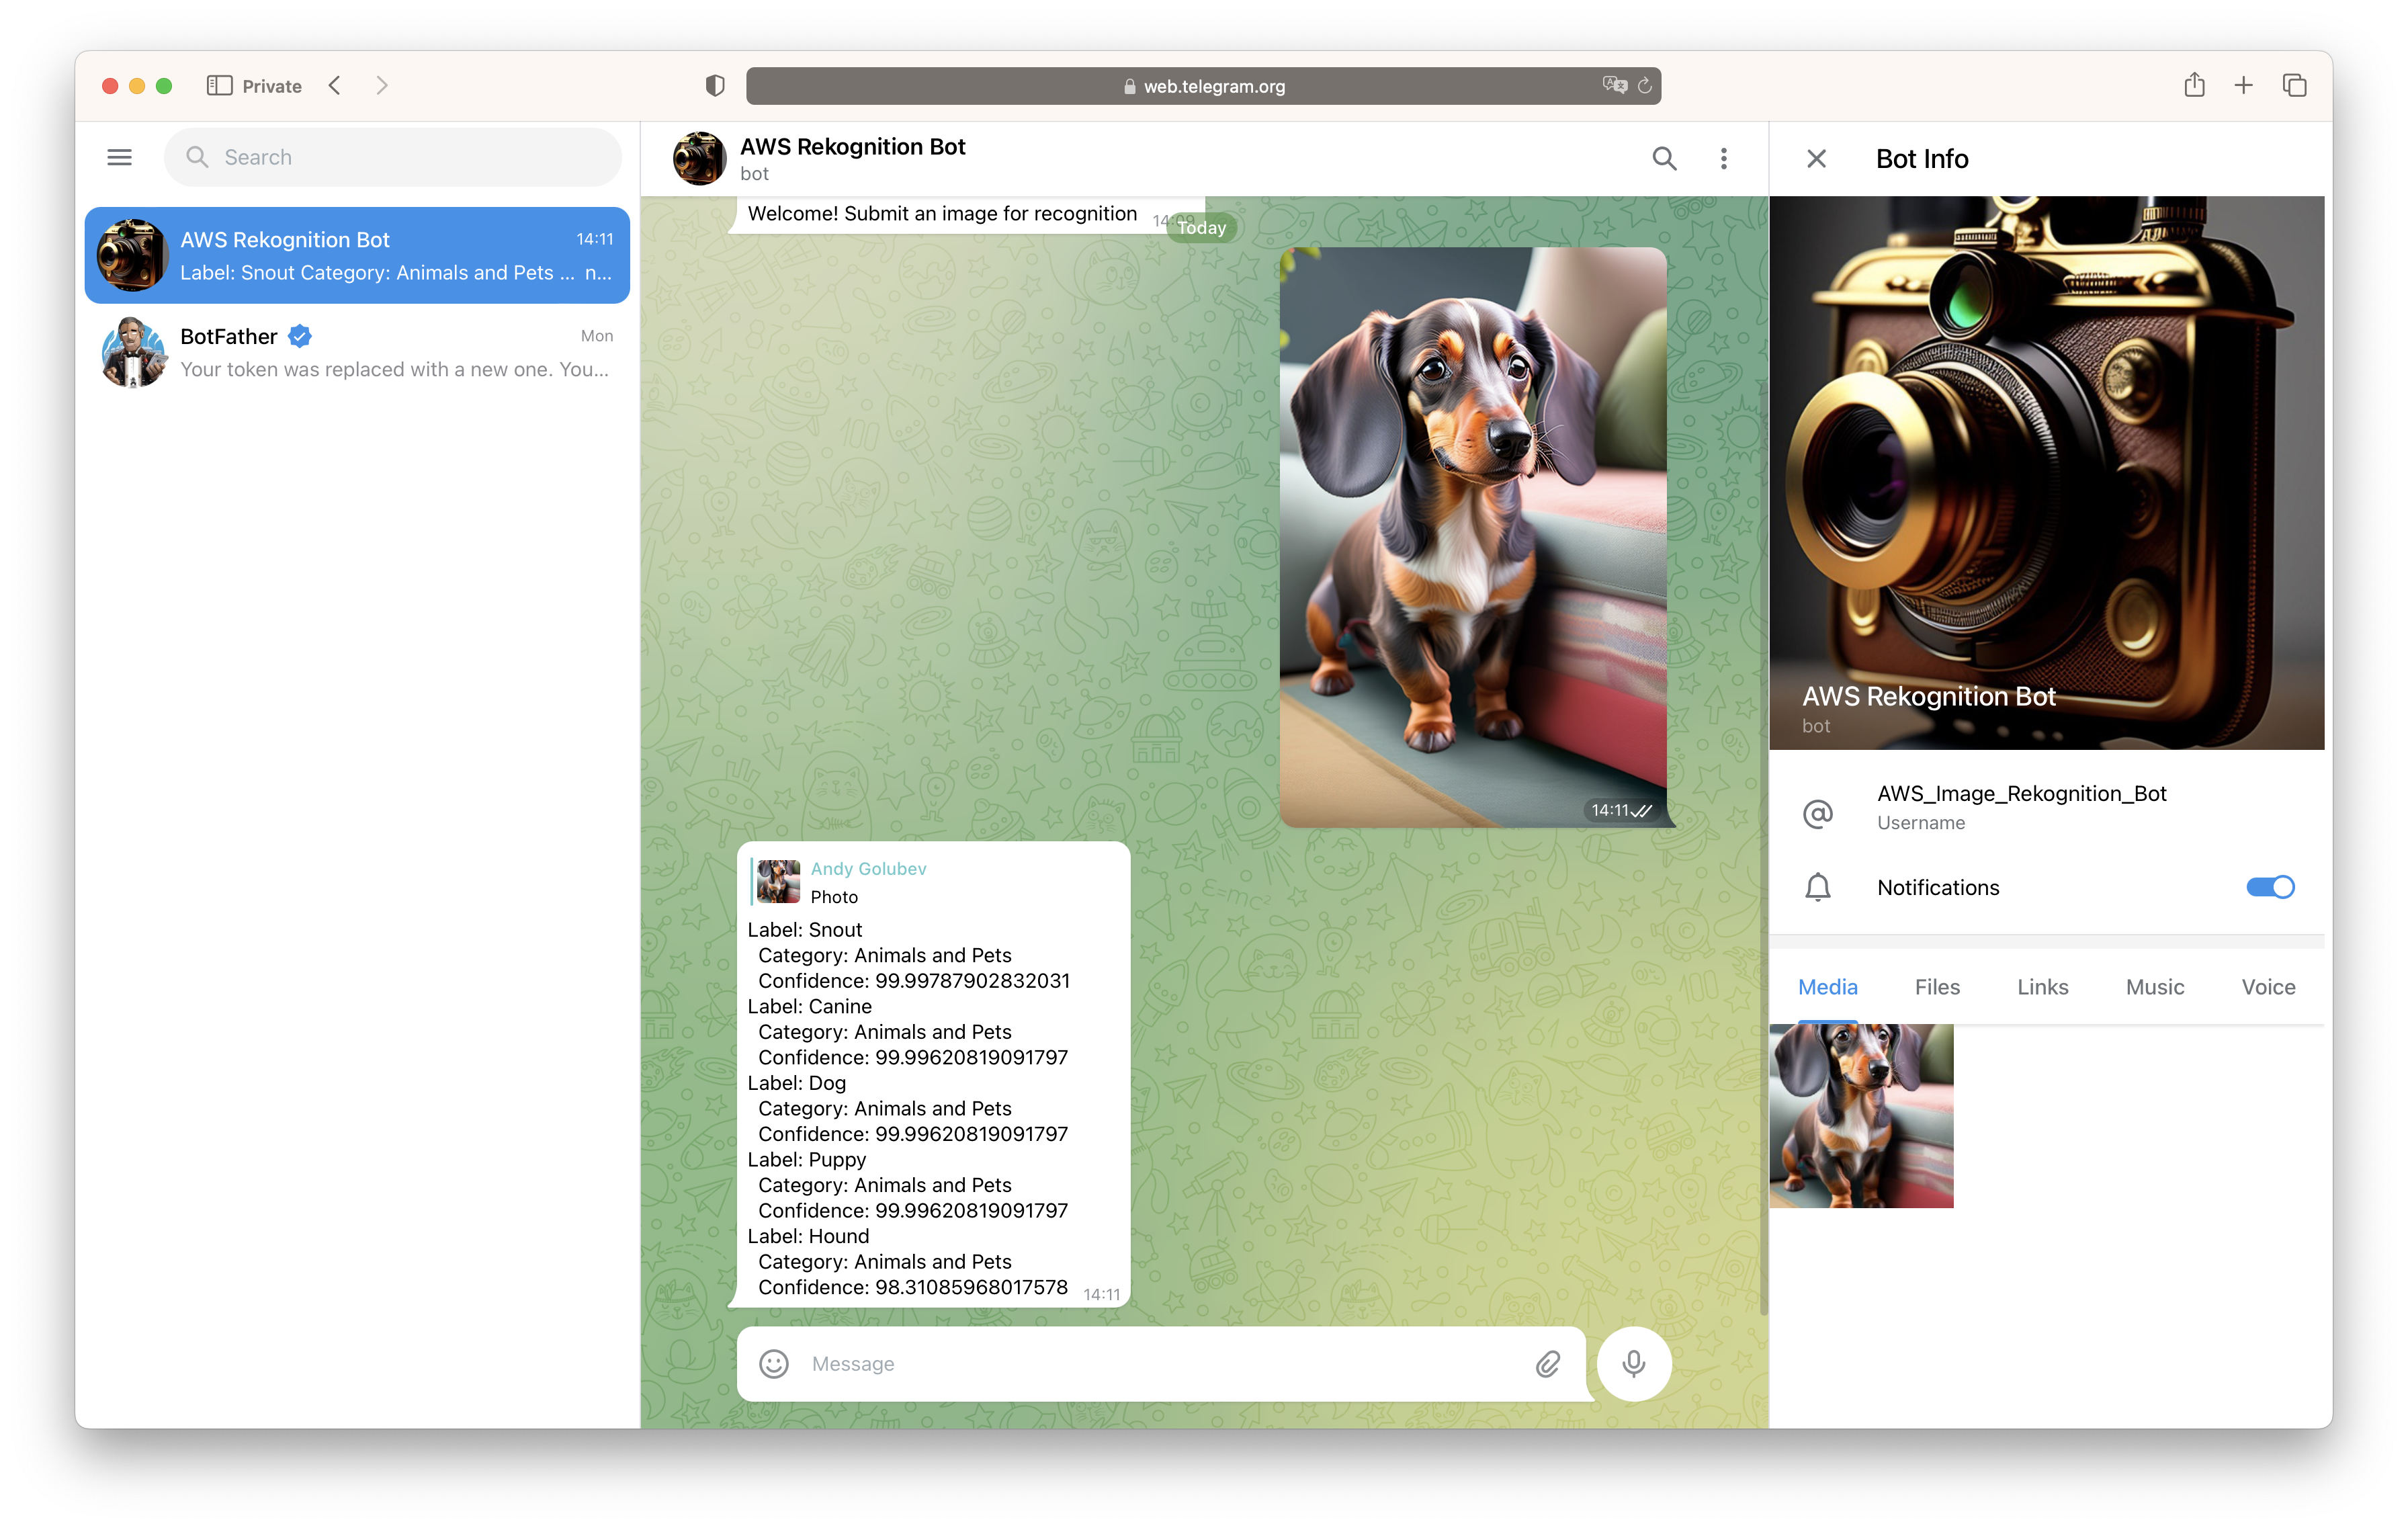This screenshot has height=1528, width=2408.
Task: Click the Message input field
Action: [x=1160, y=1363]
